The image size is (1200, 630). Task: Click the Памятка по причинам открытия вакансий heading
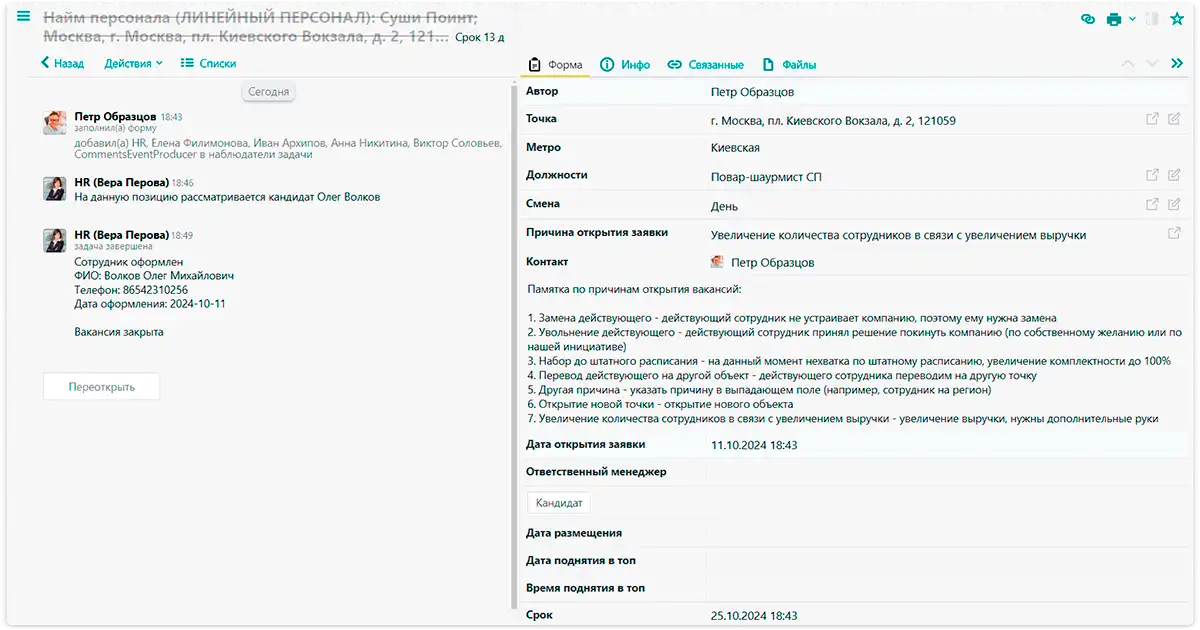(x=634, y=289)
